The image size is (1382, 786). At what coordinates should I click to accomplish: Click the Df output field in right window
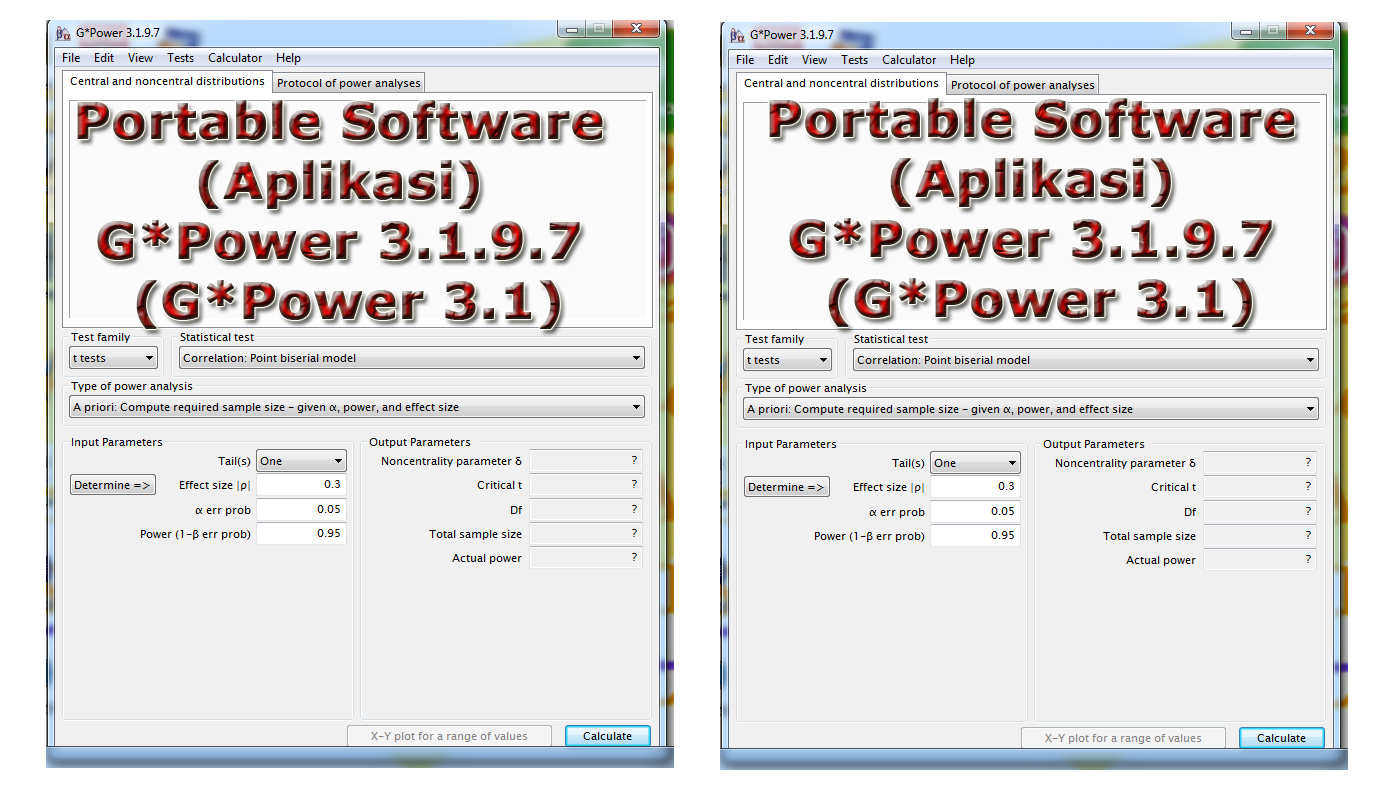[1260, 511]
